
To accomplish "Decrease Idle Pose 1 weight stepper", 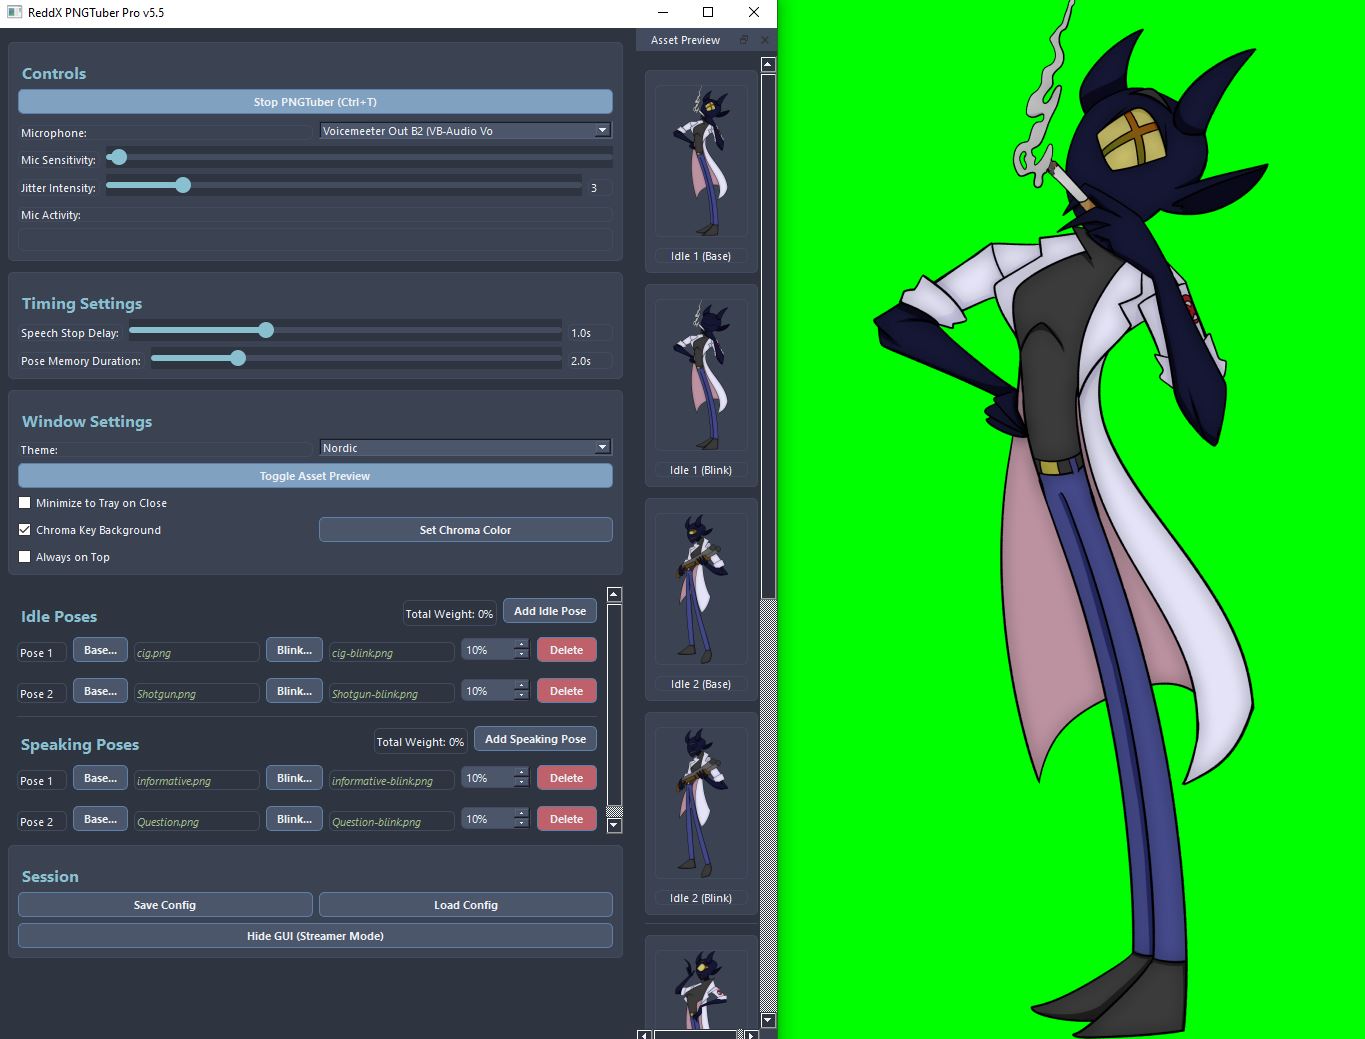I will click(x=521, y=655).
